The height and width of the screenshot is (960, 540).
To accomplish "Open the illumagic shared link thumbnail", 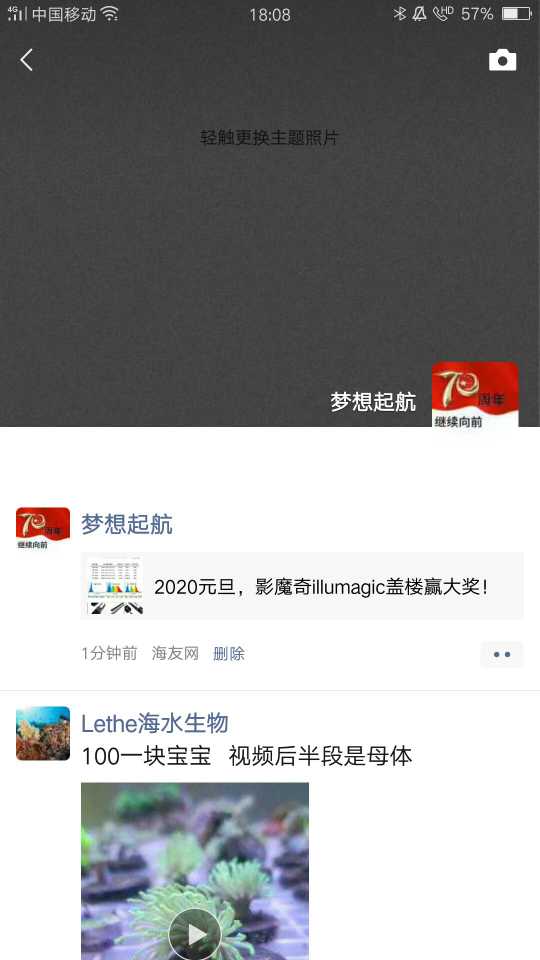I will 115,586.
